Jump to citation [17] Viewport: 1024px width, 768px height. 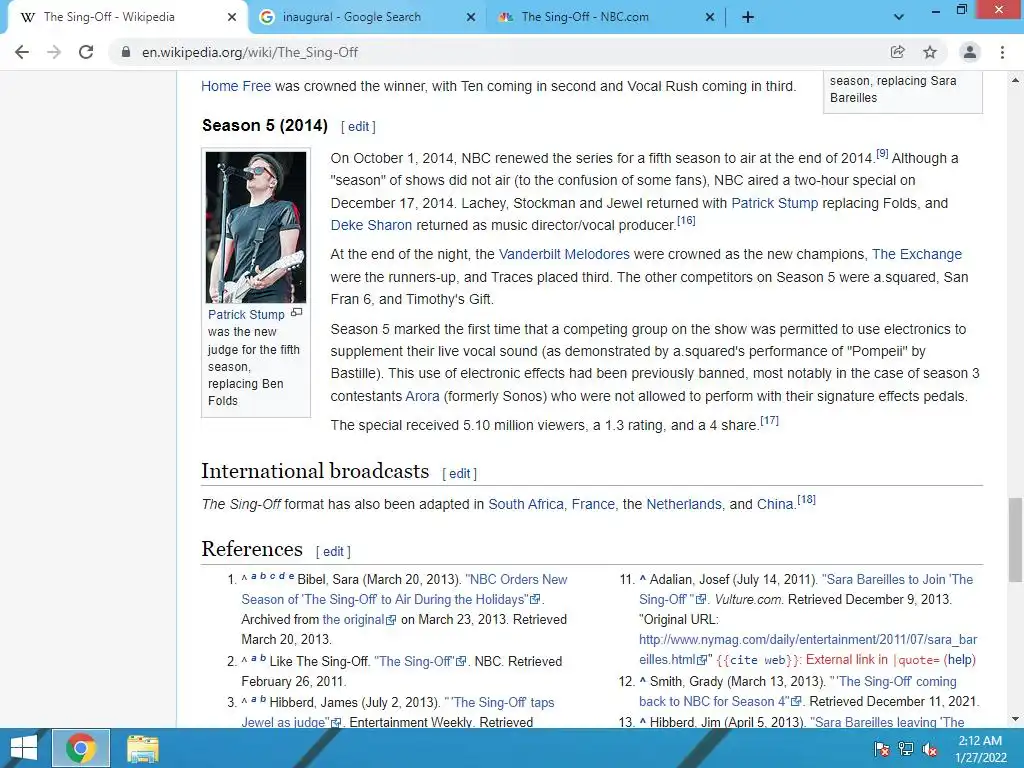pyautogui.click(x=769, y=421)
